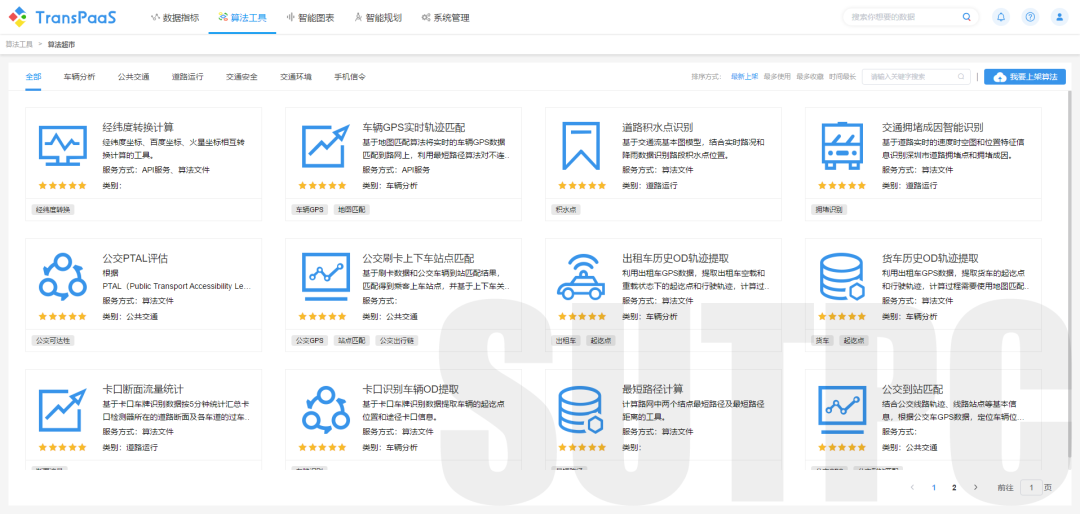Open the help question mark icon

(1030, 17)
